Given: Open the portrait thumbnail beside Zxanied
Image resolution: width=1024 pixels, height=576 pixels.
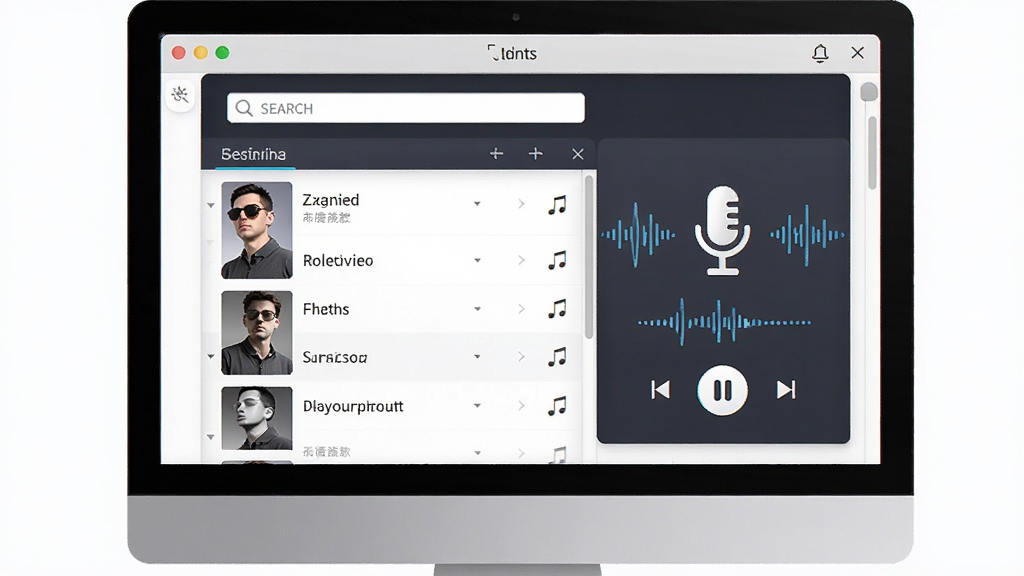Looking at the screenshot, I should pyautogui.click(x=257, y=231).
